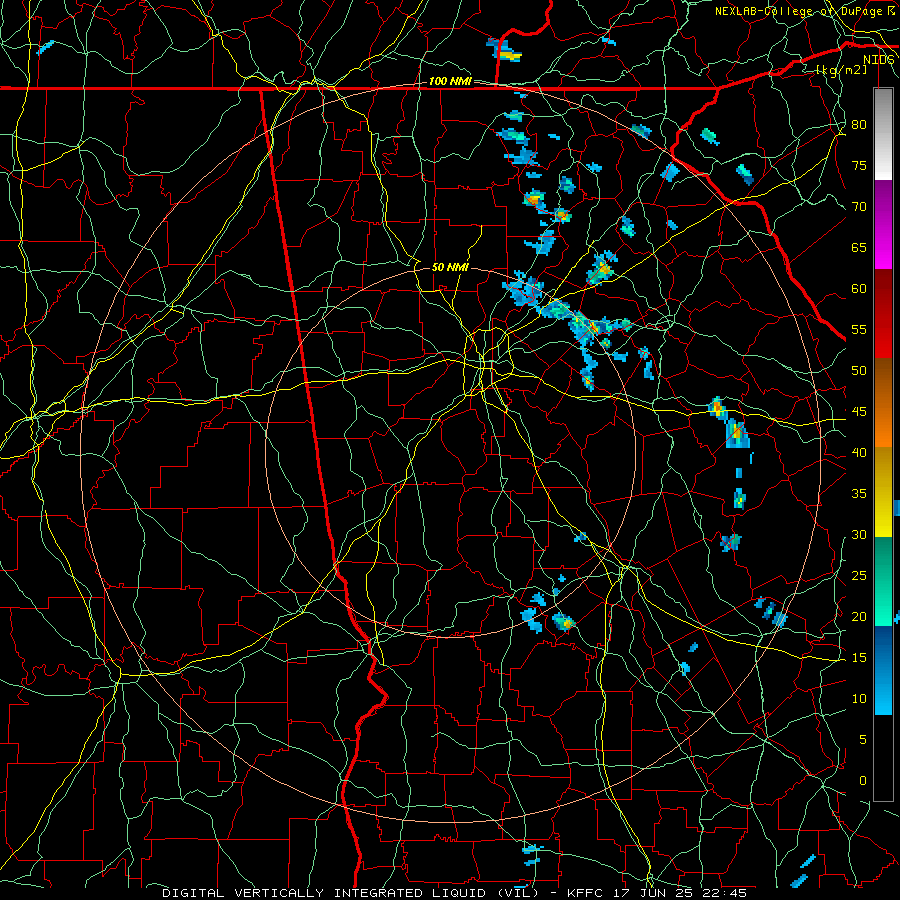Pick the white-gray top segment of the VIL legend
Screen dimensions: 900x900
tap(883, 134)
